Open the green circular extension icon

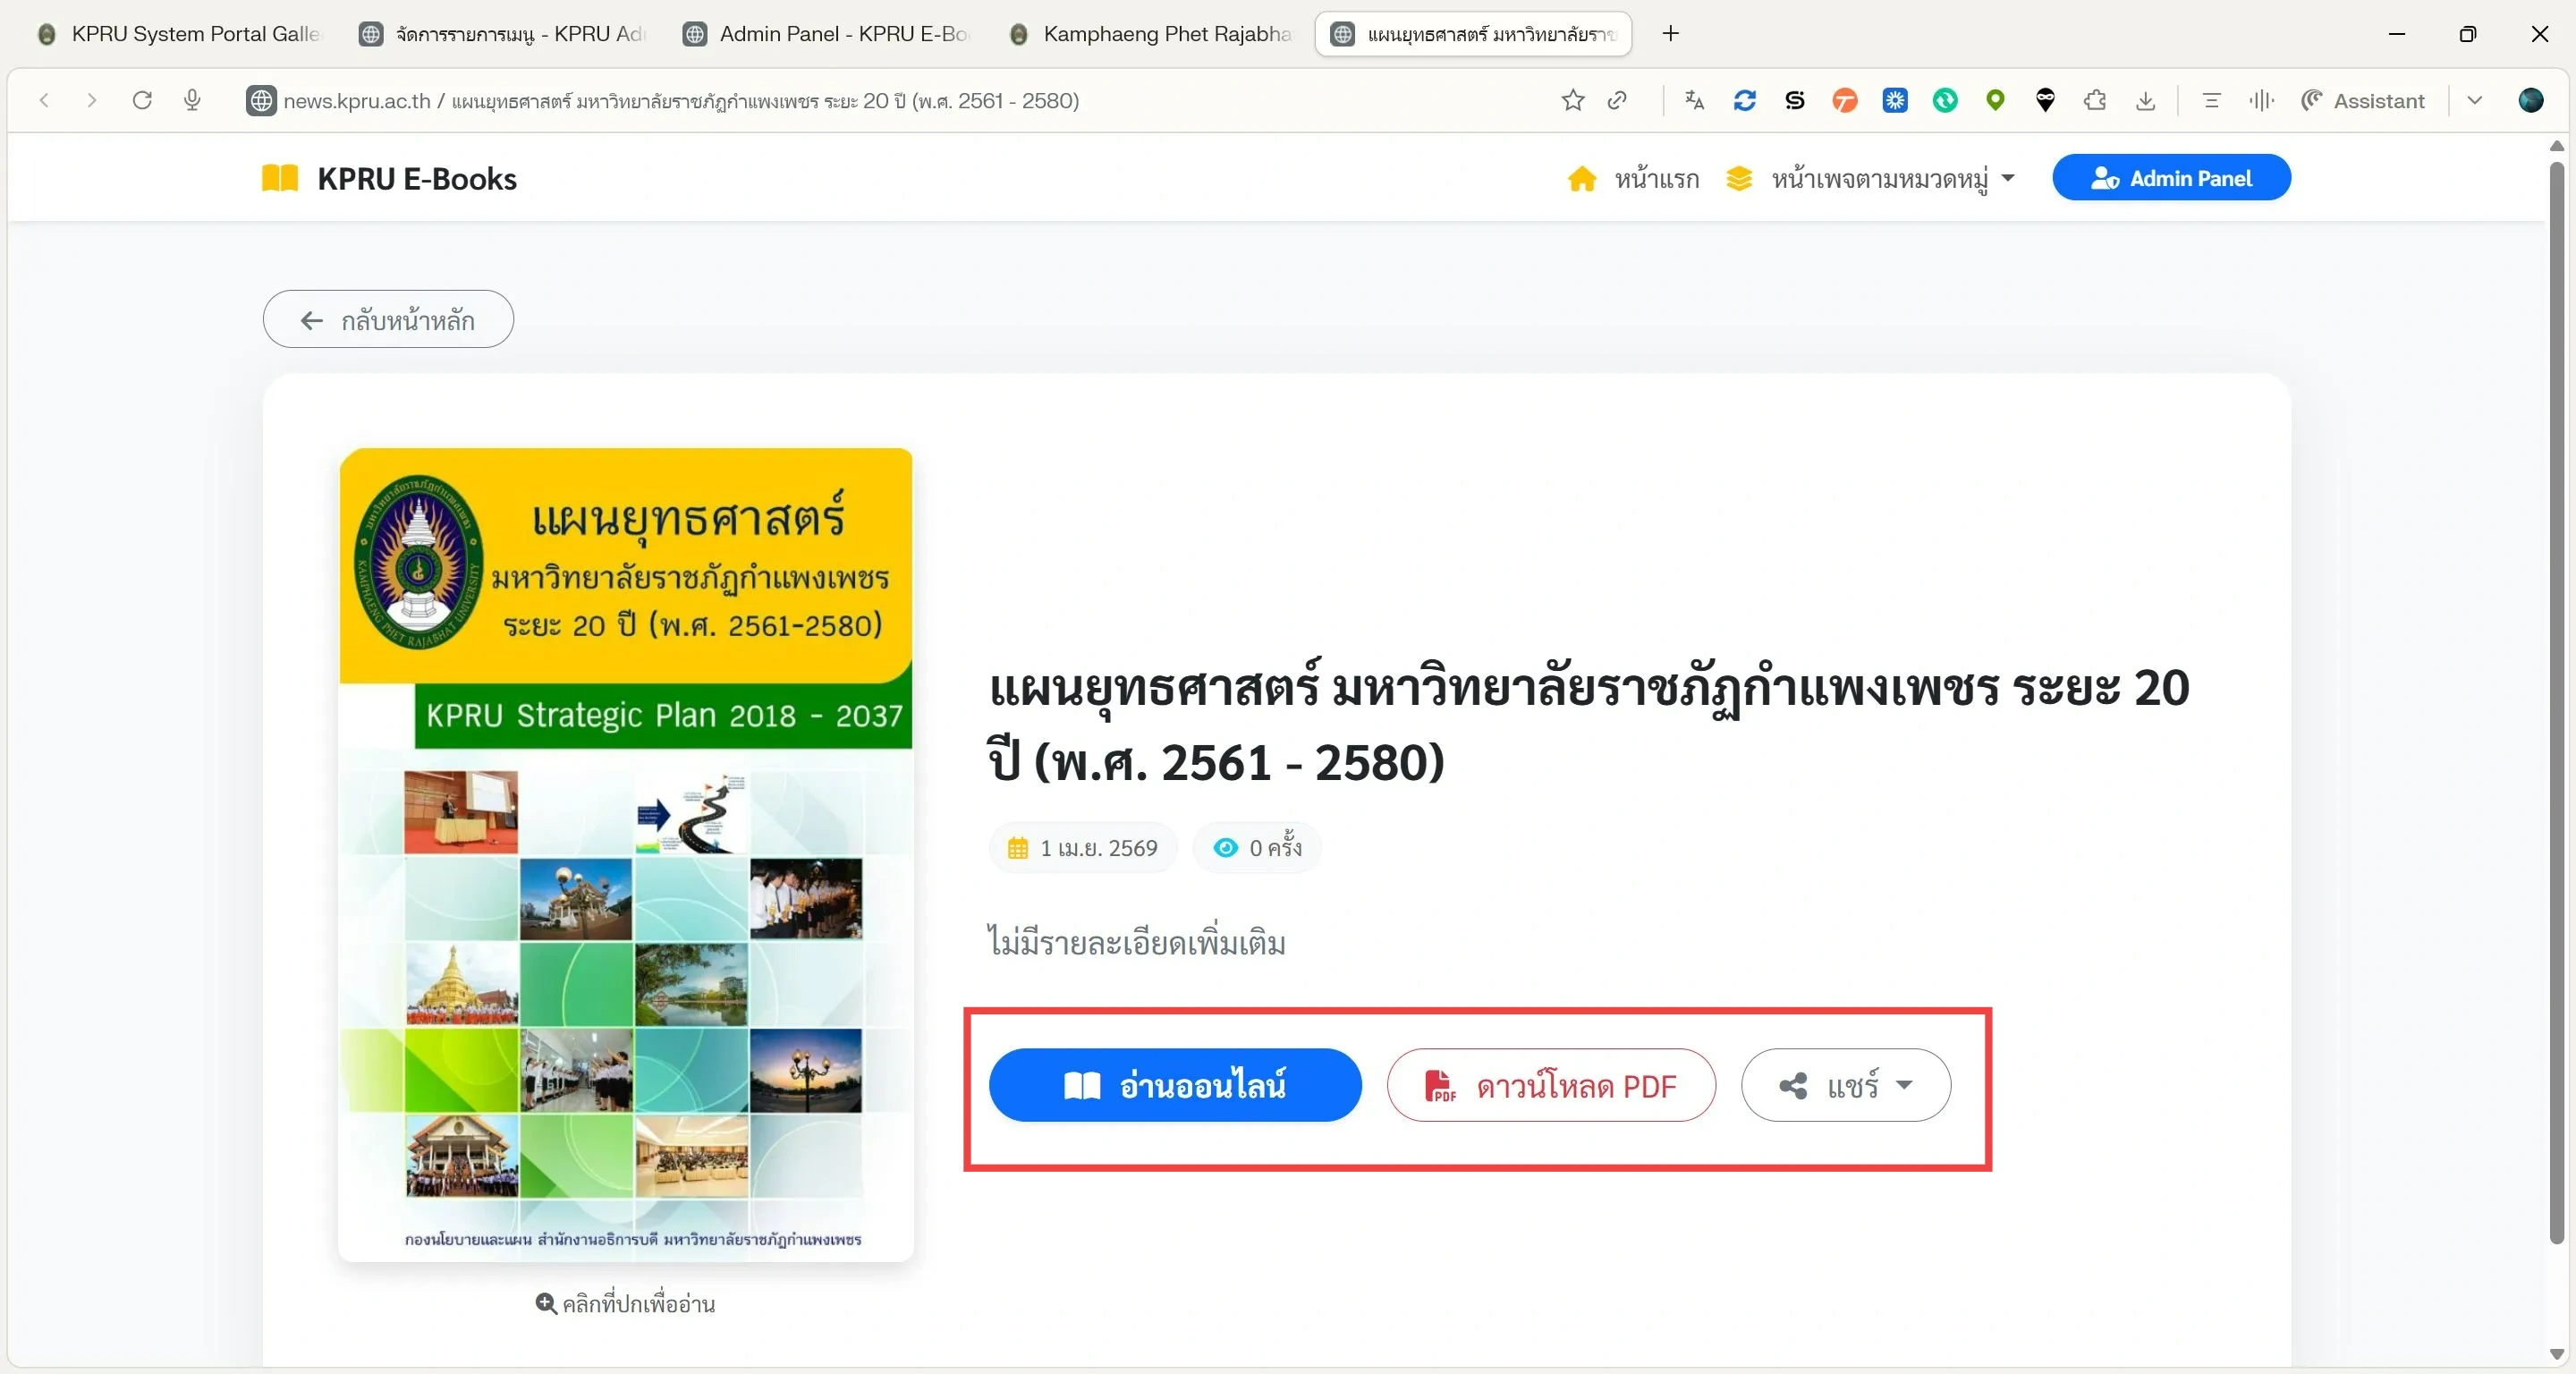1945,100
